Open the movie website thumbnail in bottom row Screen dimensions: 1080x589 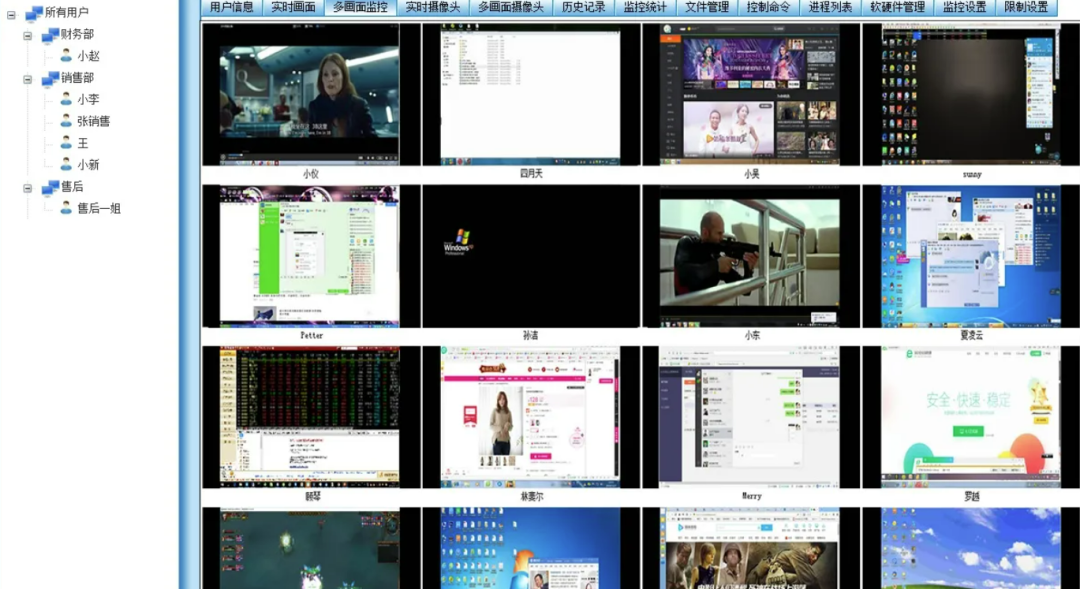(x=751, y=548)
